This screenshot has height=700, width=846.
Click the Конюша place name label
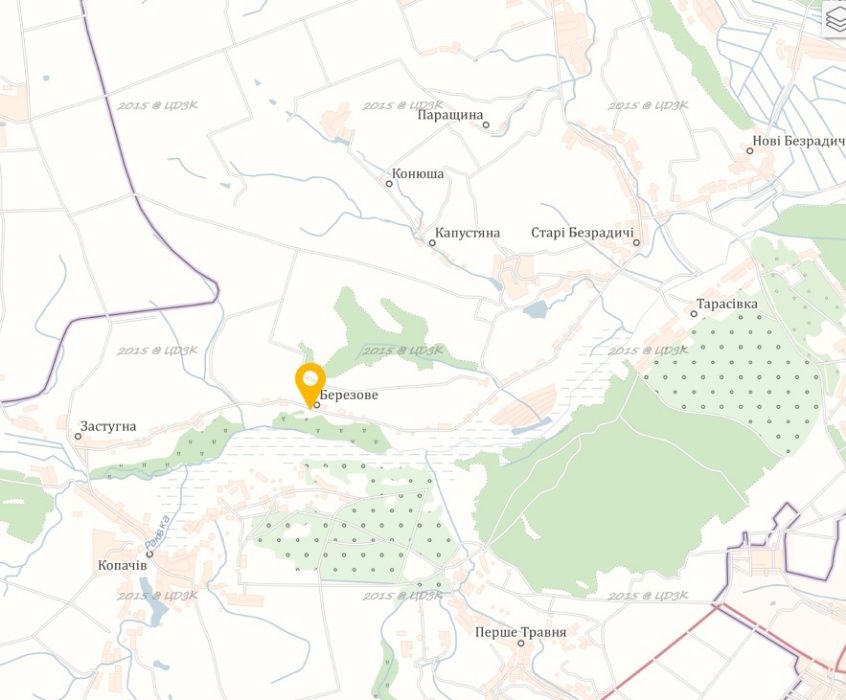click(x=418, y=174)
